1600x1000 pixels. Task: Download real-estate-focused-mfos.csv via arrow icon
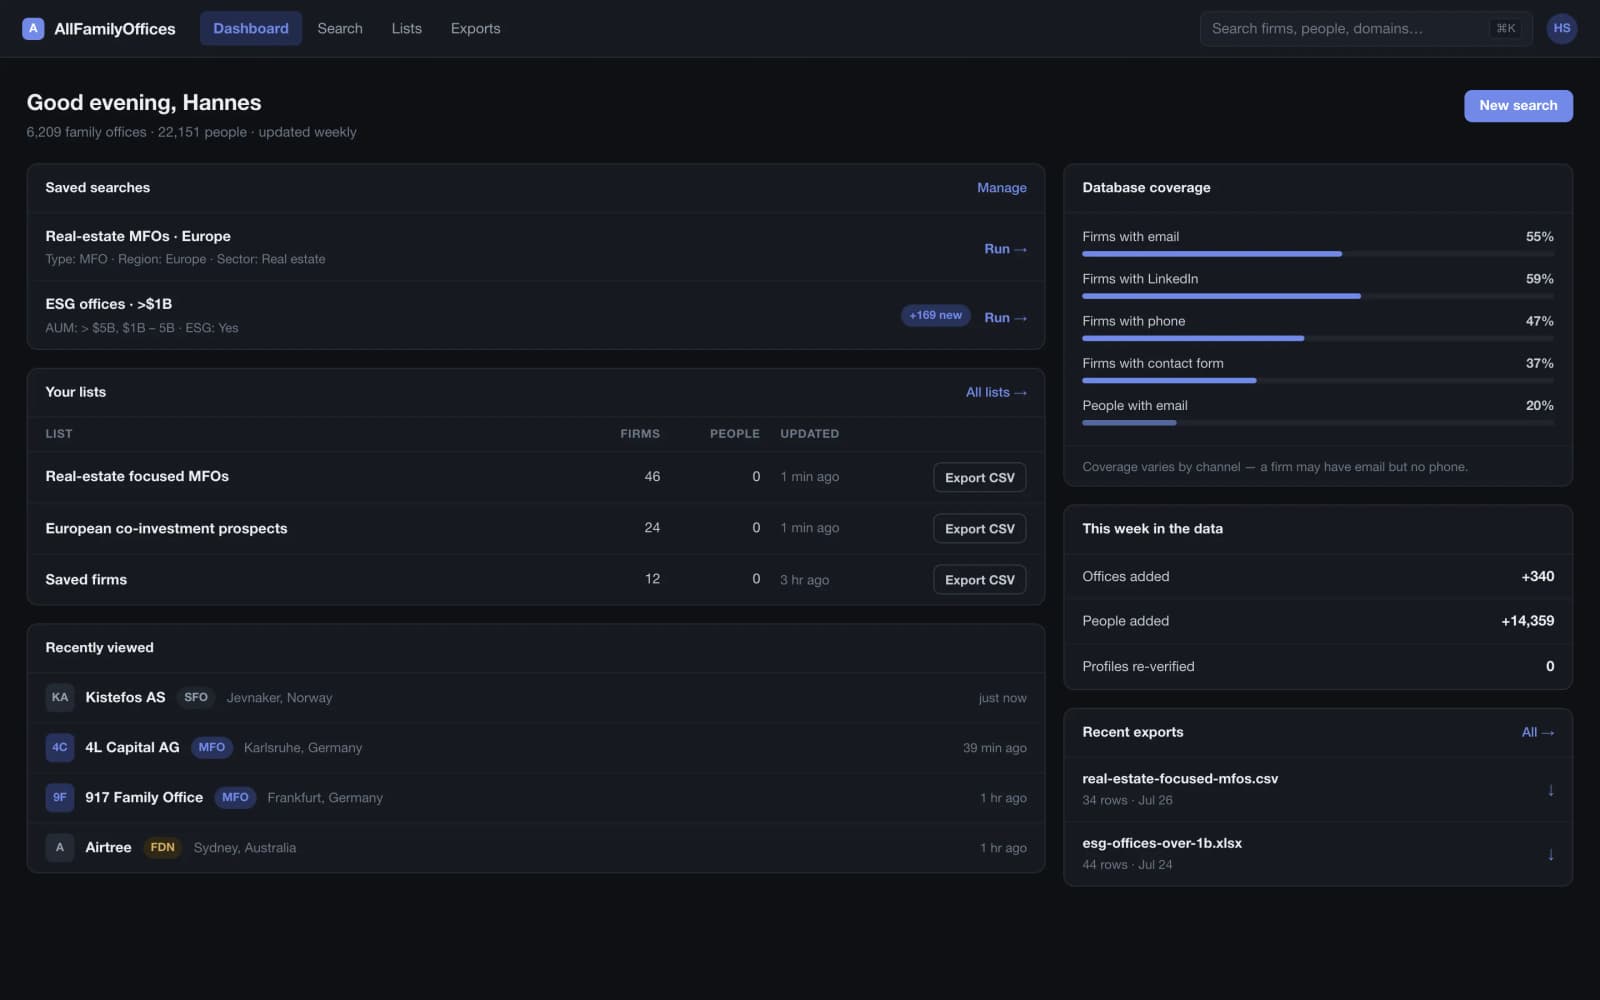tap(1550, 790)
